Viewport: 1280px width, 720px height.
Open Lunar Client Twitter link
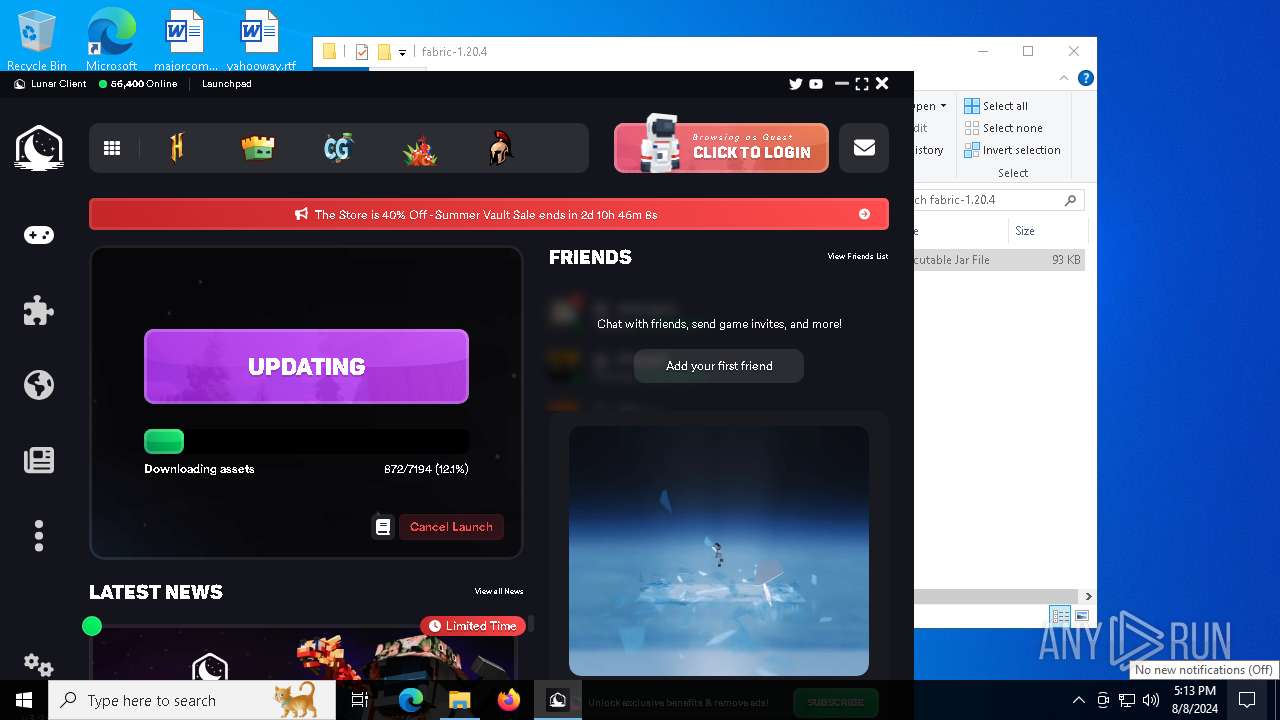[796, 84]
